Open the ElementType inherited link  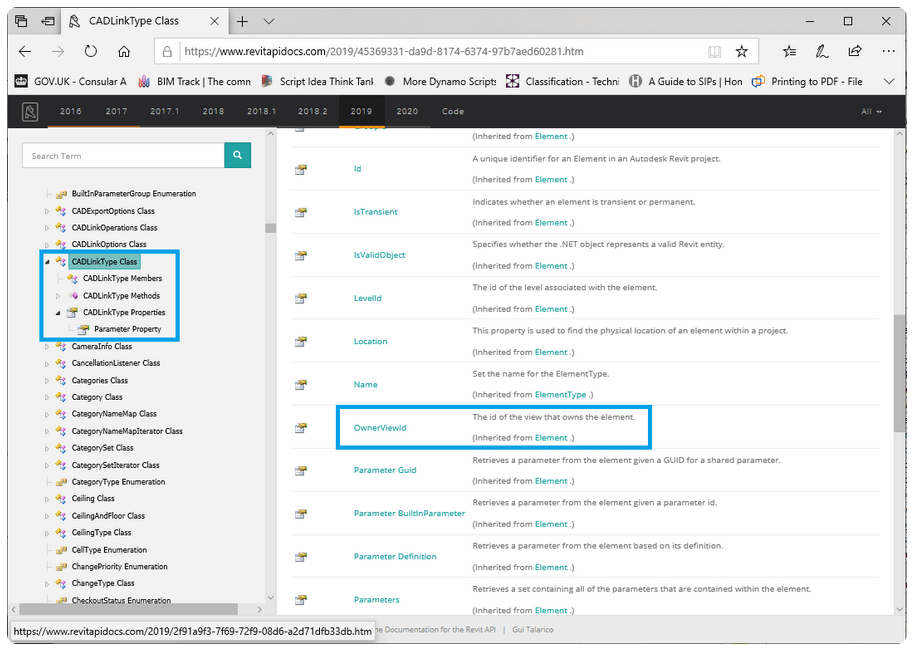(x=560, y=395)
